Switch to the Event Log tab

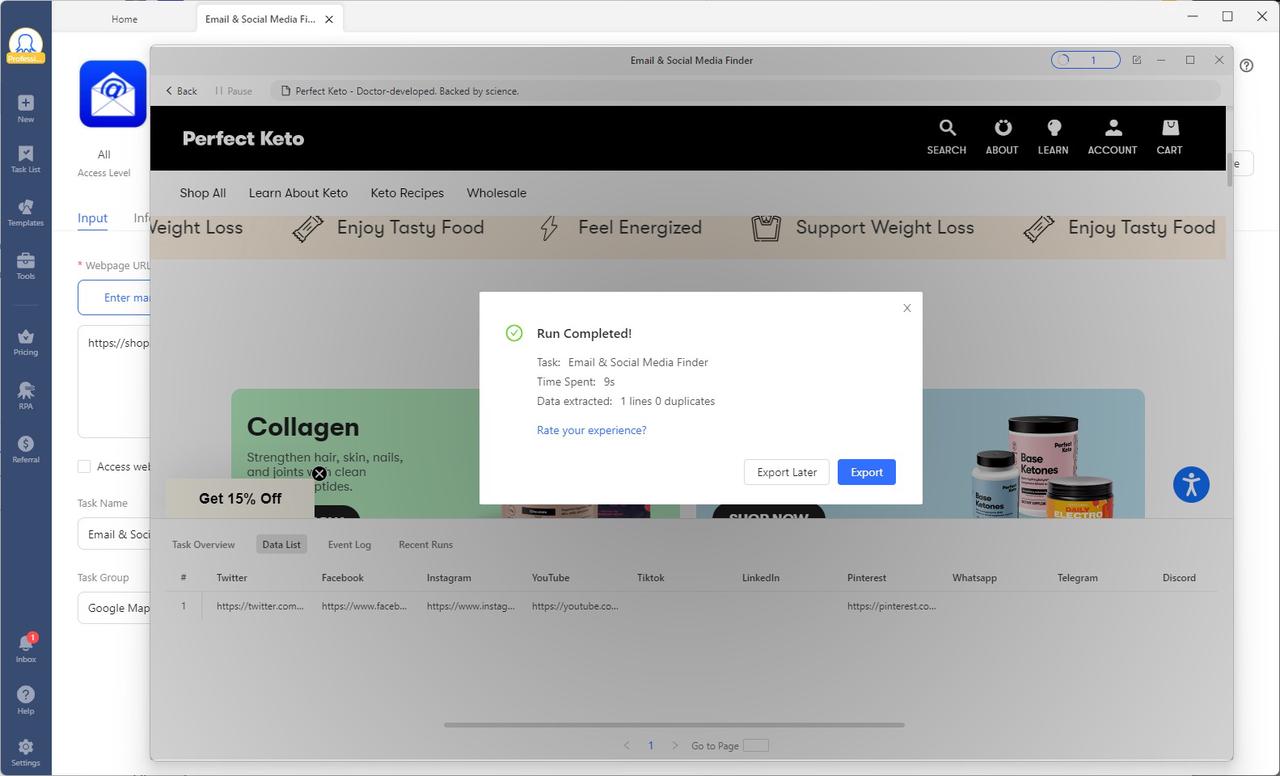tap(349, 544)
